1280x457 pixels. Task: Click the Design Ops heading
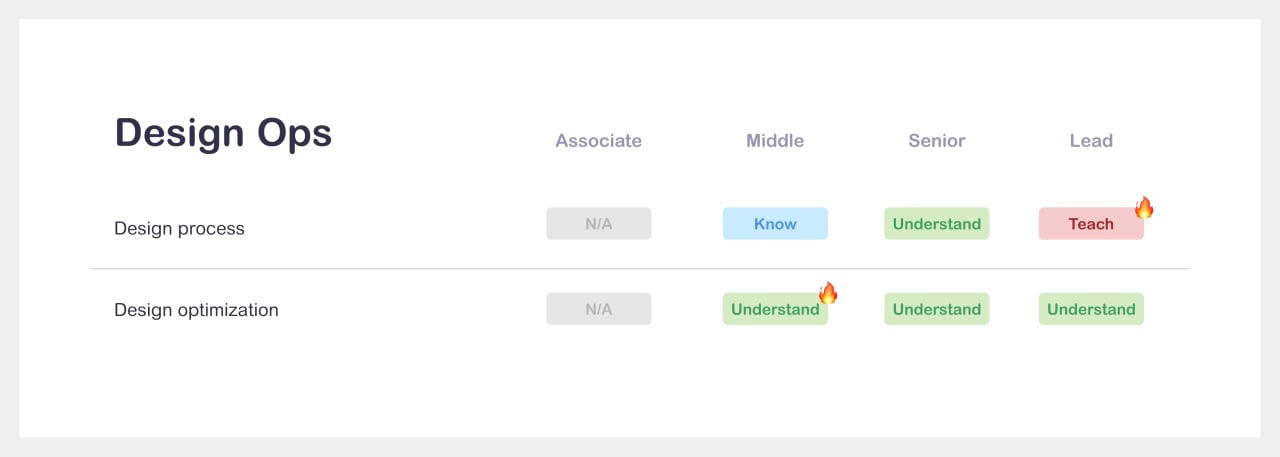click(223, 133)
